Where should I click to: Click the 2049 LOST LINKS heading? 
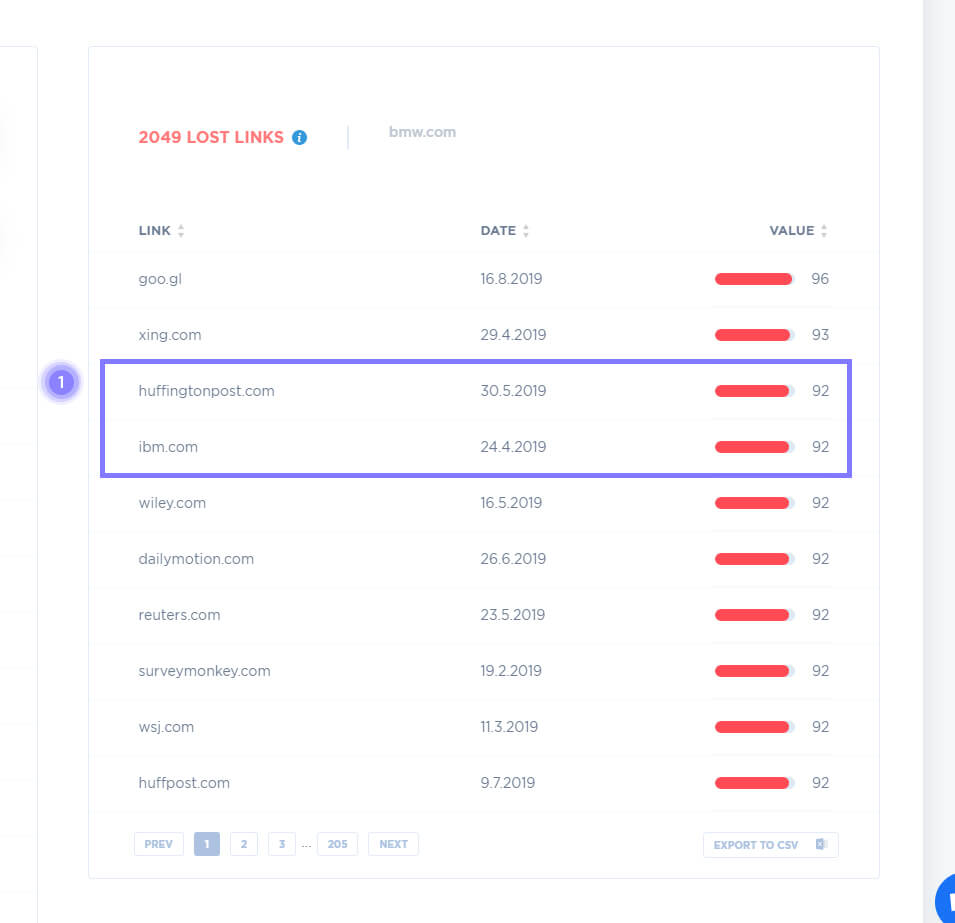pyautogui.click(x=211, y=138)
